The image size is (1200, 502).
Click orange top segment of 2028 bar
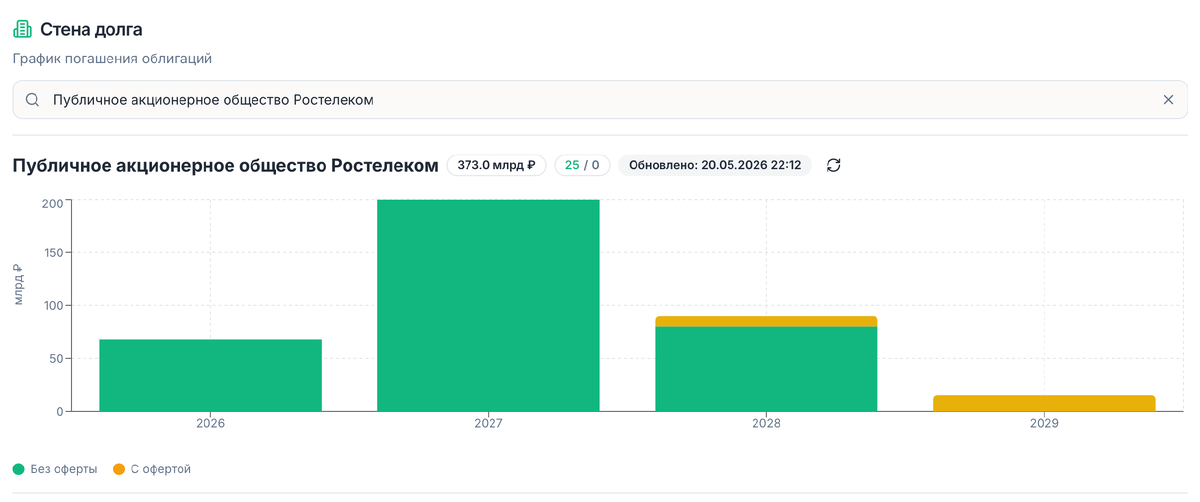[x=766, y=321]
